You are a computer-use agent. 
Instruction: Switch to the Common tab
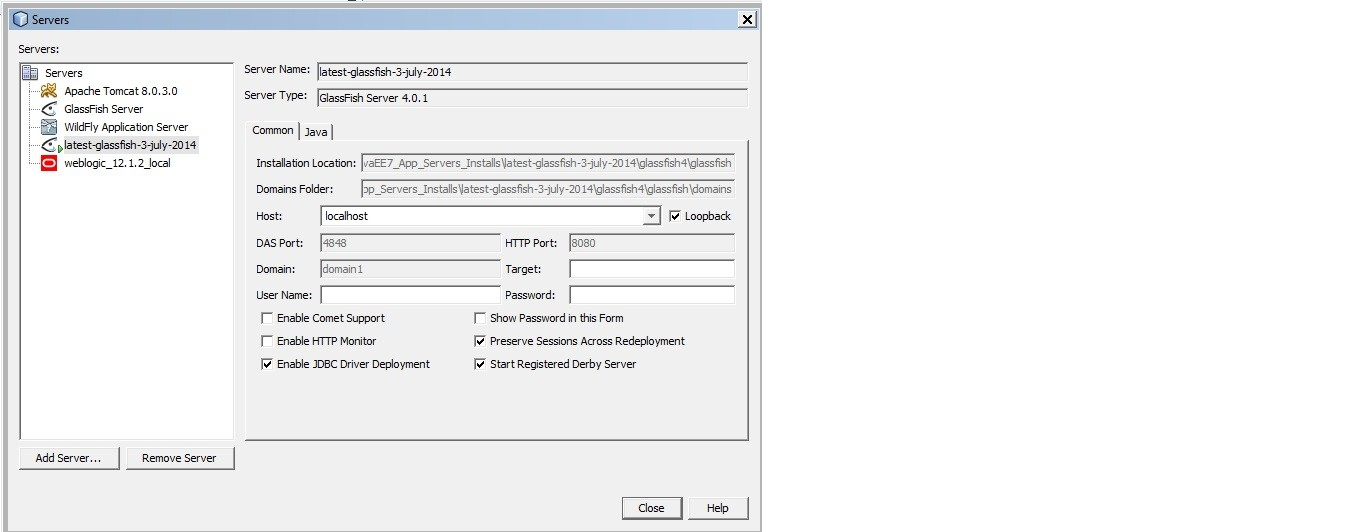tap(273, 130)
